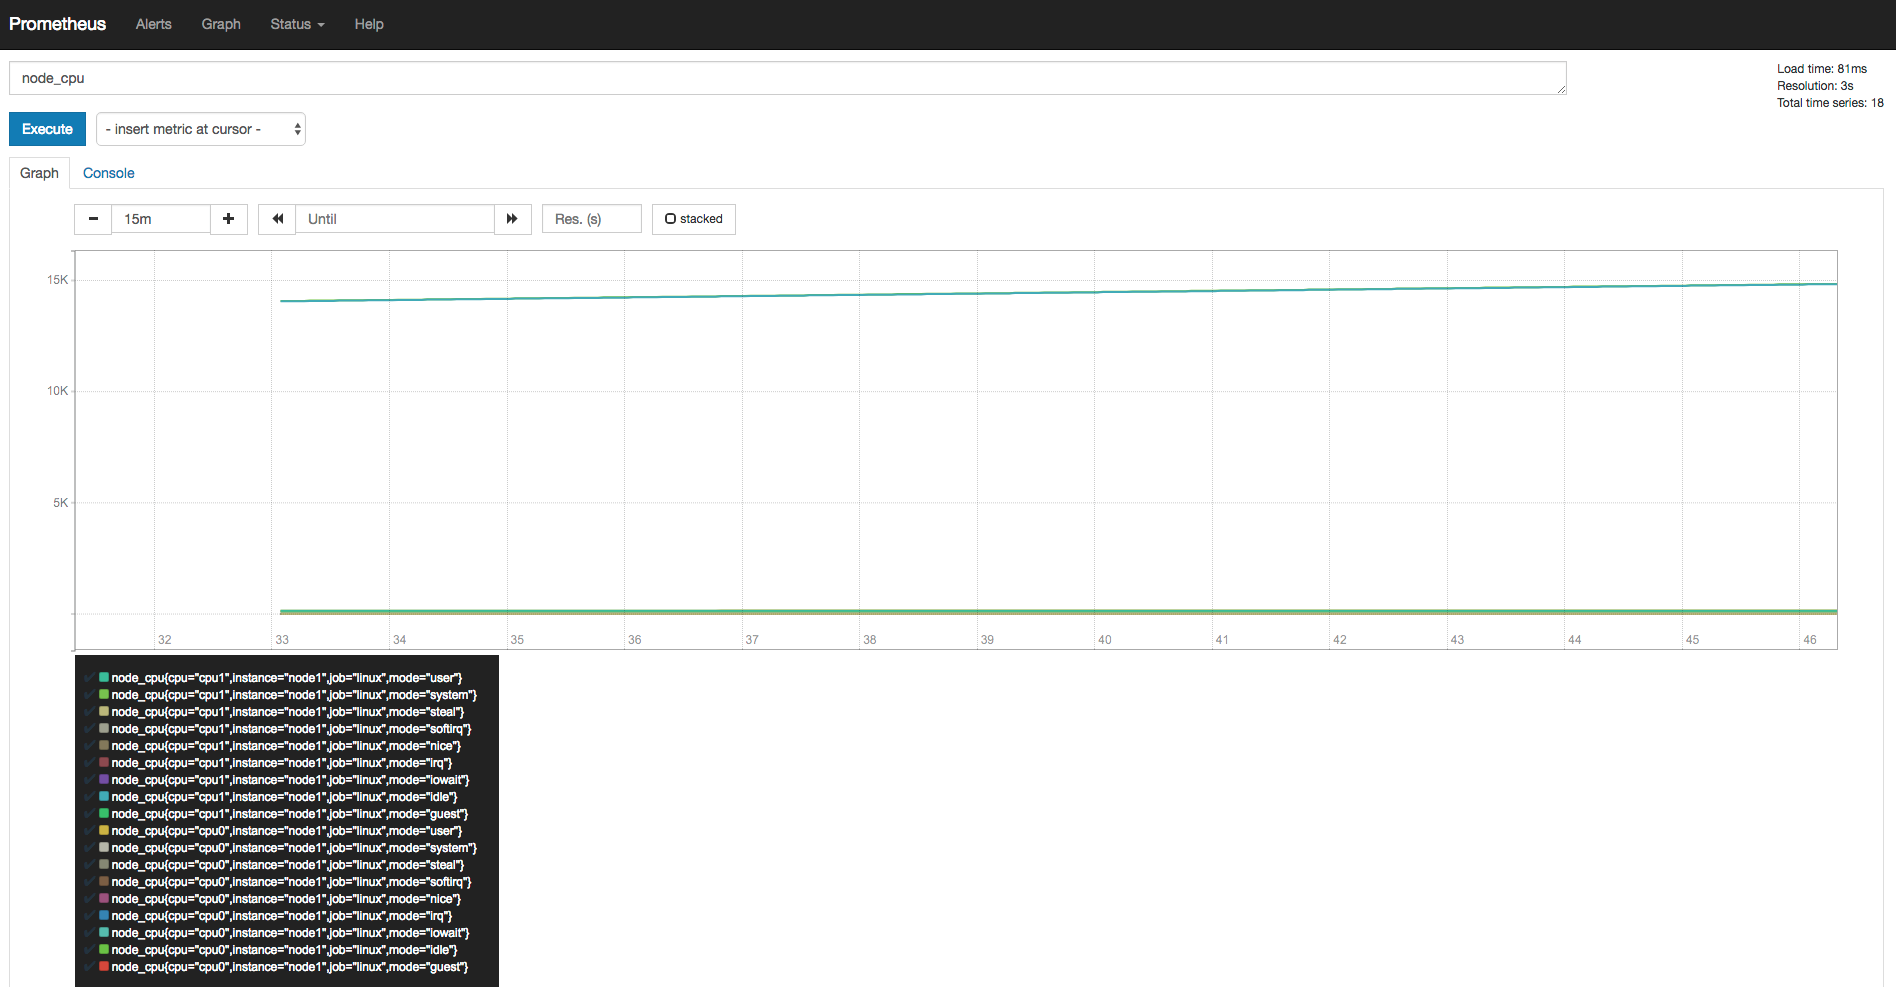The width and height of the screenshot is (1896, 987).
Task: Toggle checkmark for cpu0 mode="guest" series
Action: (x=90, y=966)
